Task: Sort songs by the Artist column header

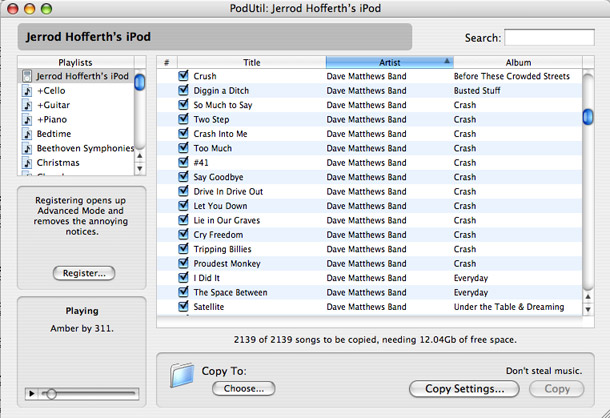Action: pos(389,62)
